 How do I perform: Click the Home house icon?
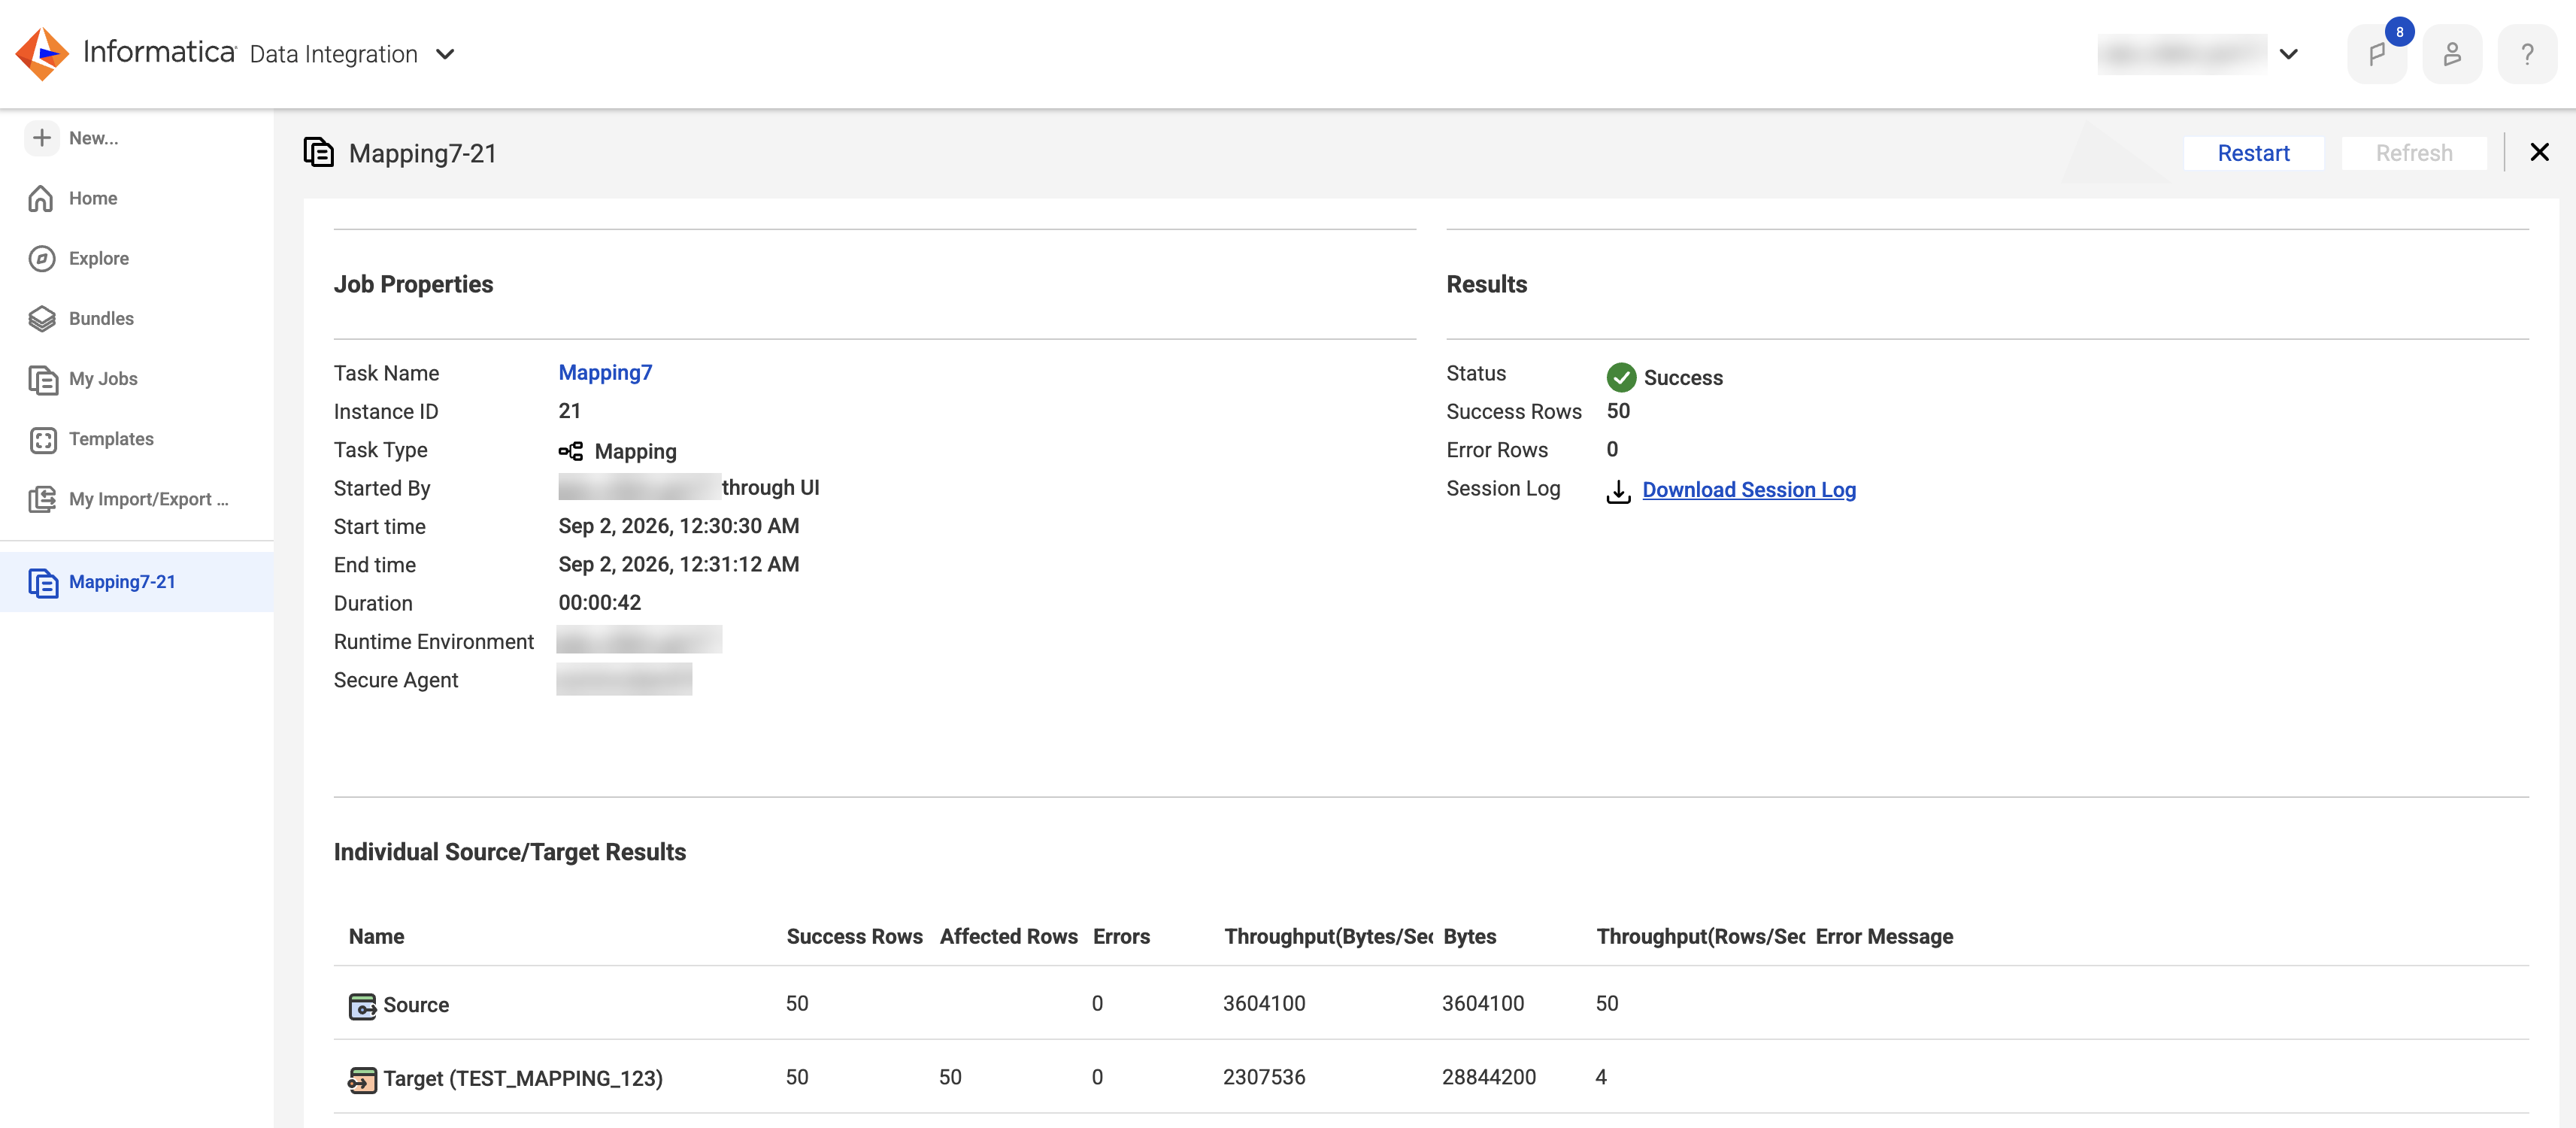(x=41, y=198)
